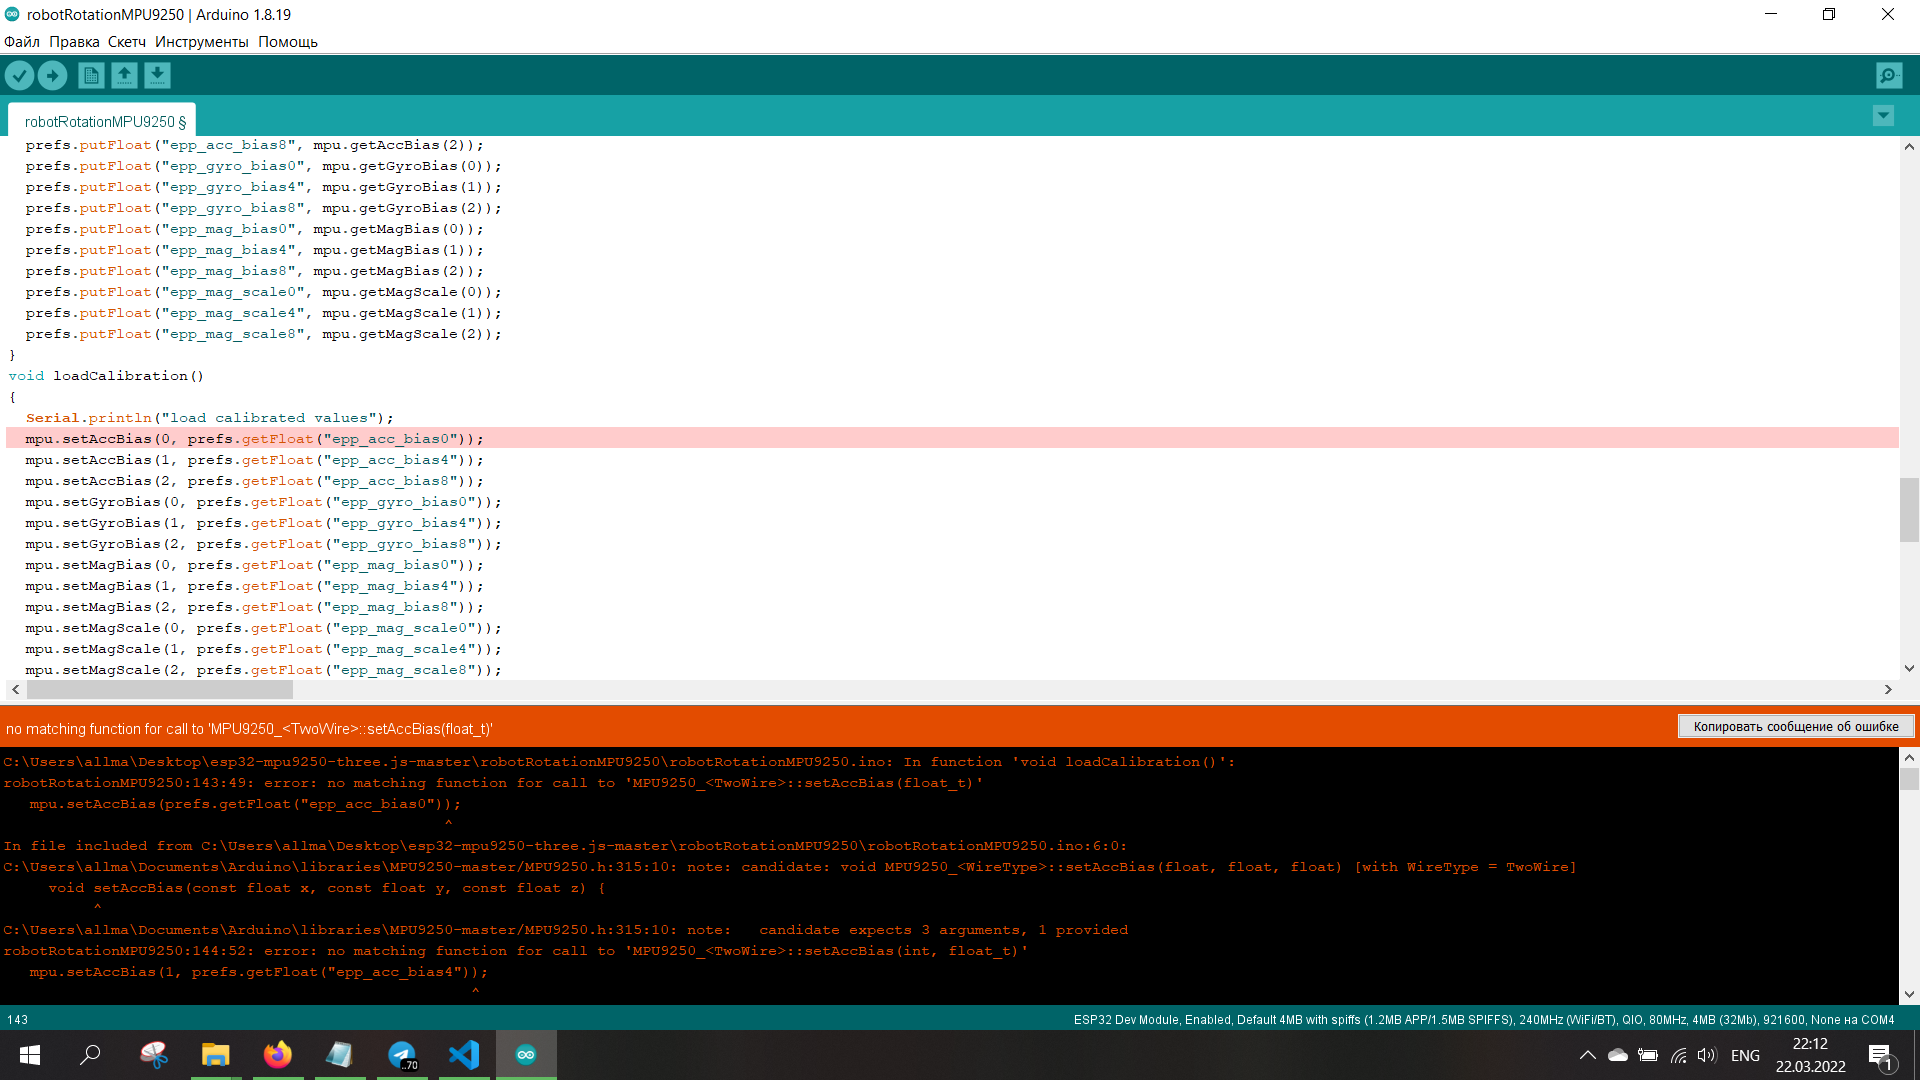The image size is (1920, 1080).
Task: Click Копировать сообщение об ошибке button
Action: coord(1795,727)
